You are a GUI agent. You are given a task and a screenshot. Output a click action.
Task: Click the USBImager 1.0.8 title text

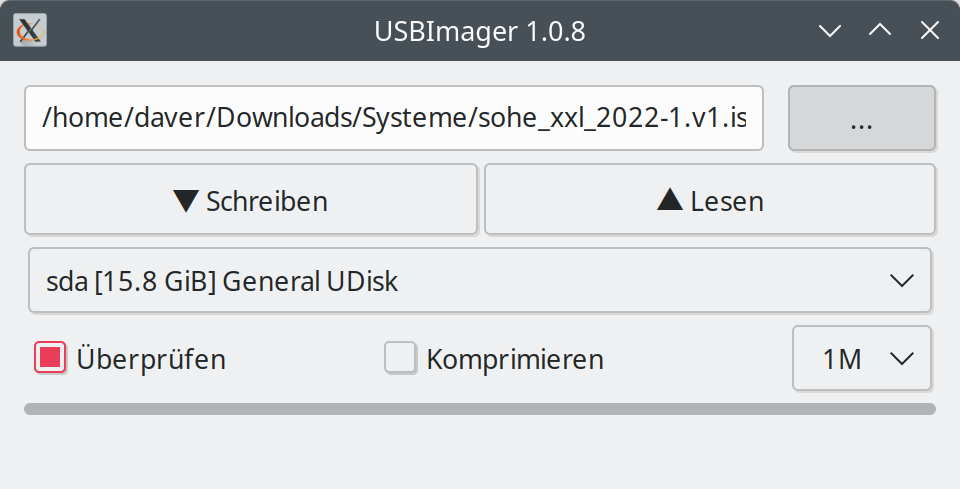[x=480, y=31]
